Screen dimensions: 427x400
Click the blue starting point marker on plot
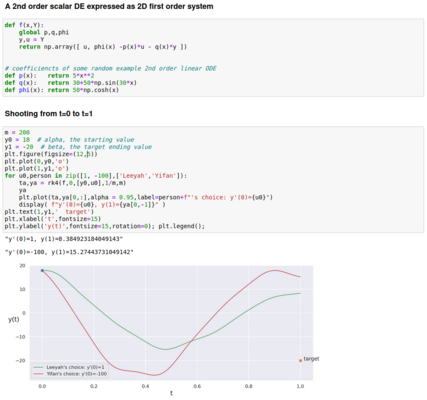[x=42, y=270]
